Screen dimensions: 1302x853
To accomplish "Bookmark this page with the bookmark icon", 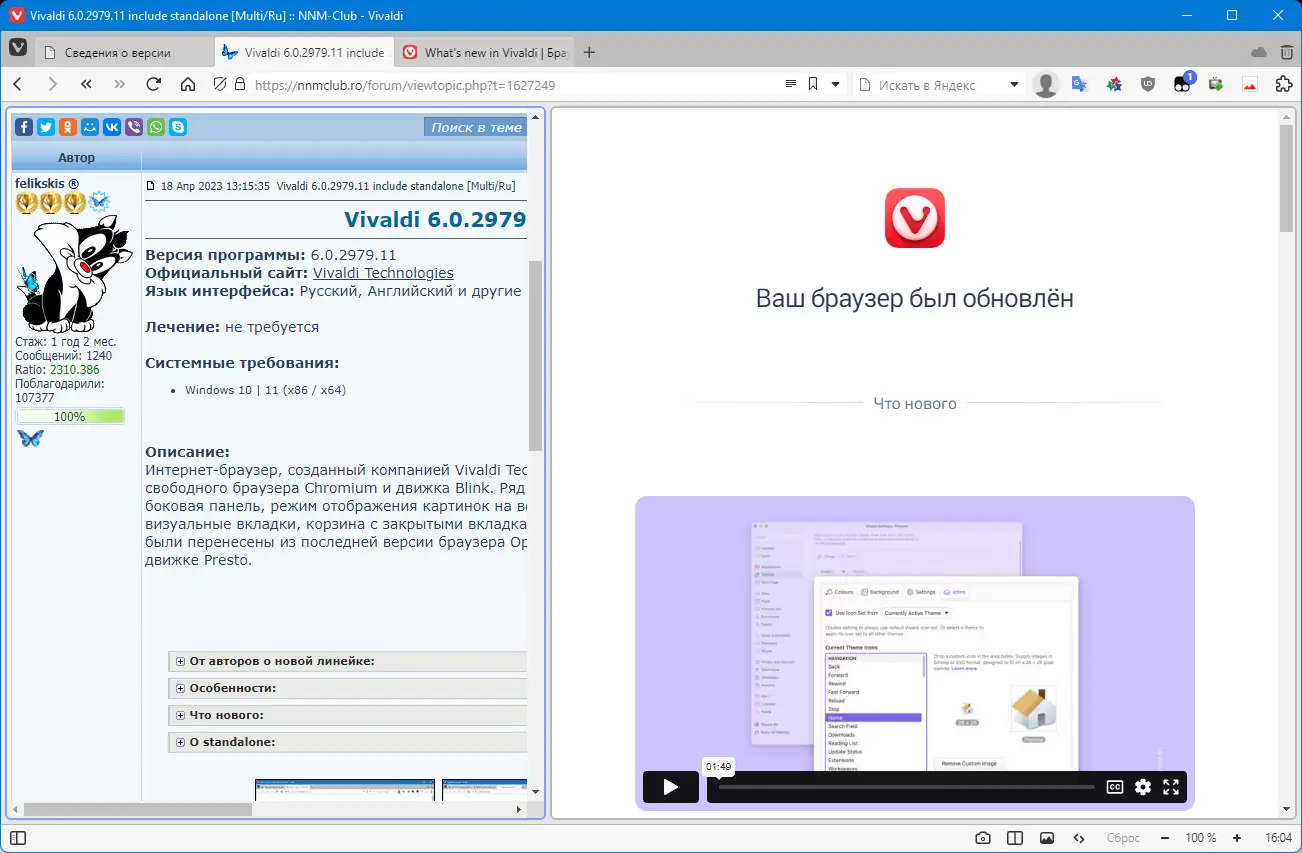I will pos(814,84).
